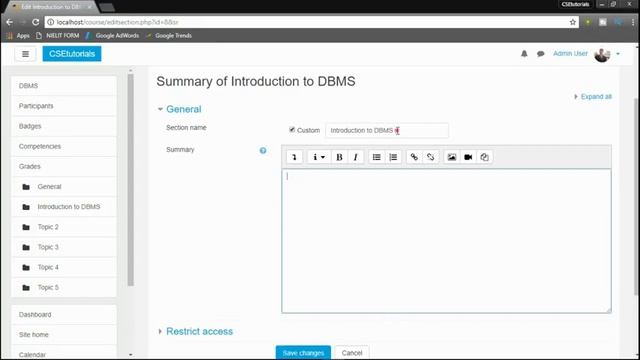The height and width of the screenshot is (360, 640).
Task: Save changes to the section
Action: (303, 353)
